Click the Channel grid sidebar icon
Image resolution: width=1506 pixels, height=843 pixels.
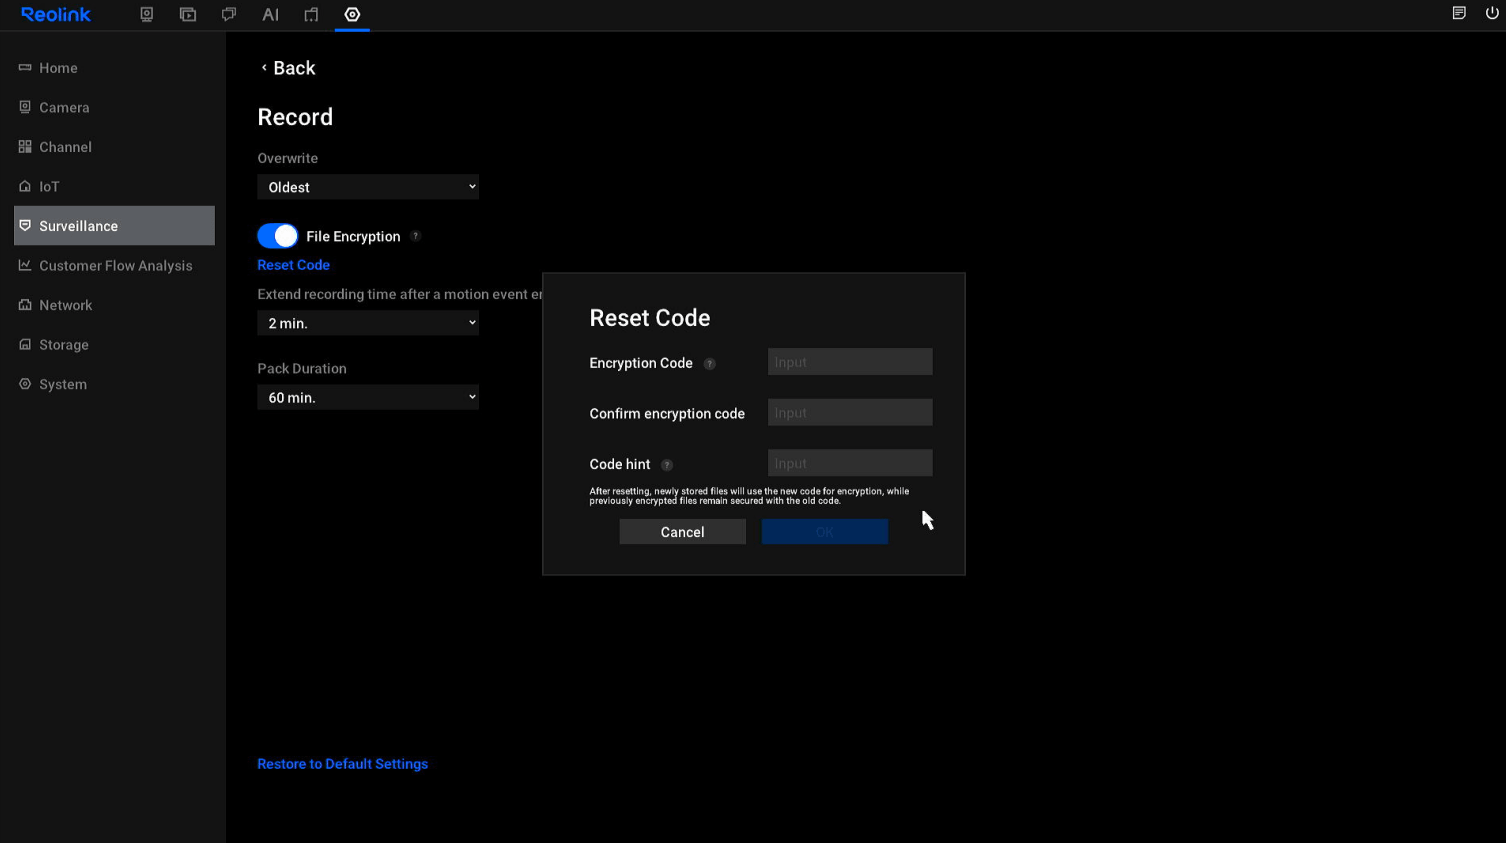click(x=25, y=146)
